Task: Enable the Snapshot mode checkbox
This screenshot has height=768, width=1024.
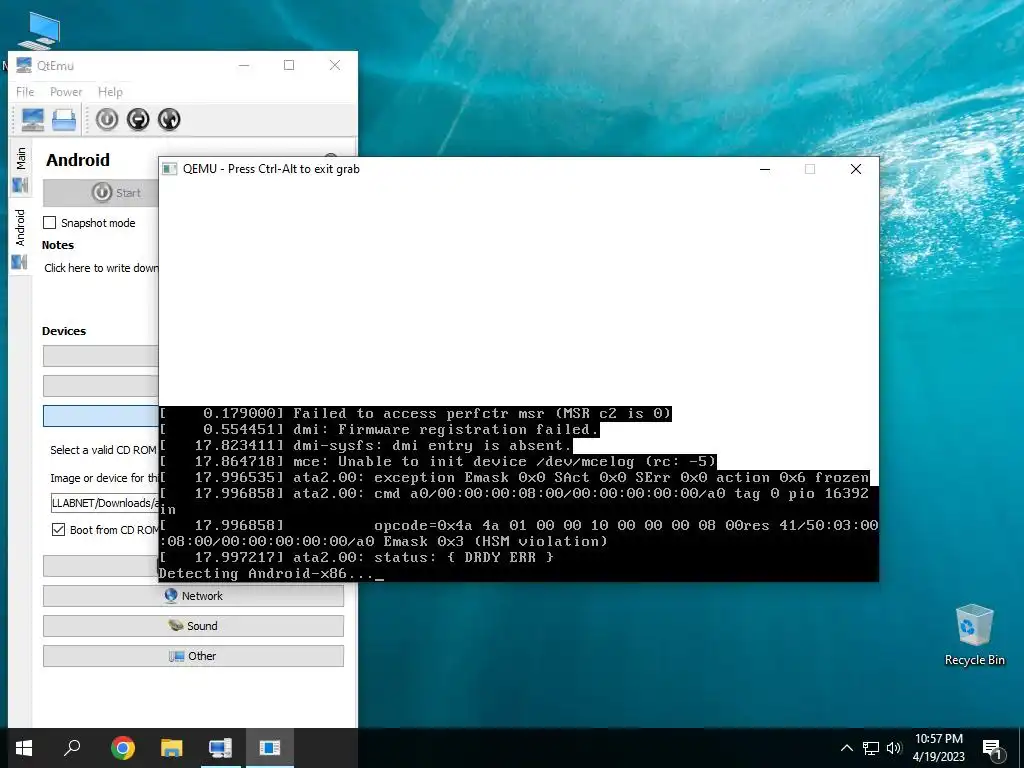Action: pos(50,223)
